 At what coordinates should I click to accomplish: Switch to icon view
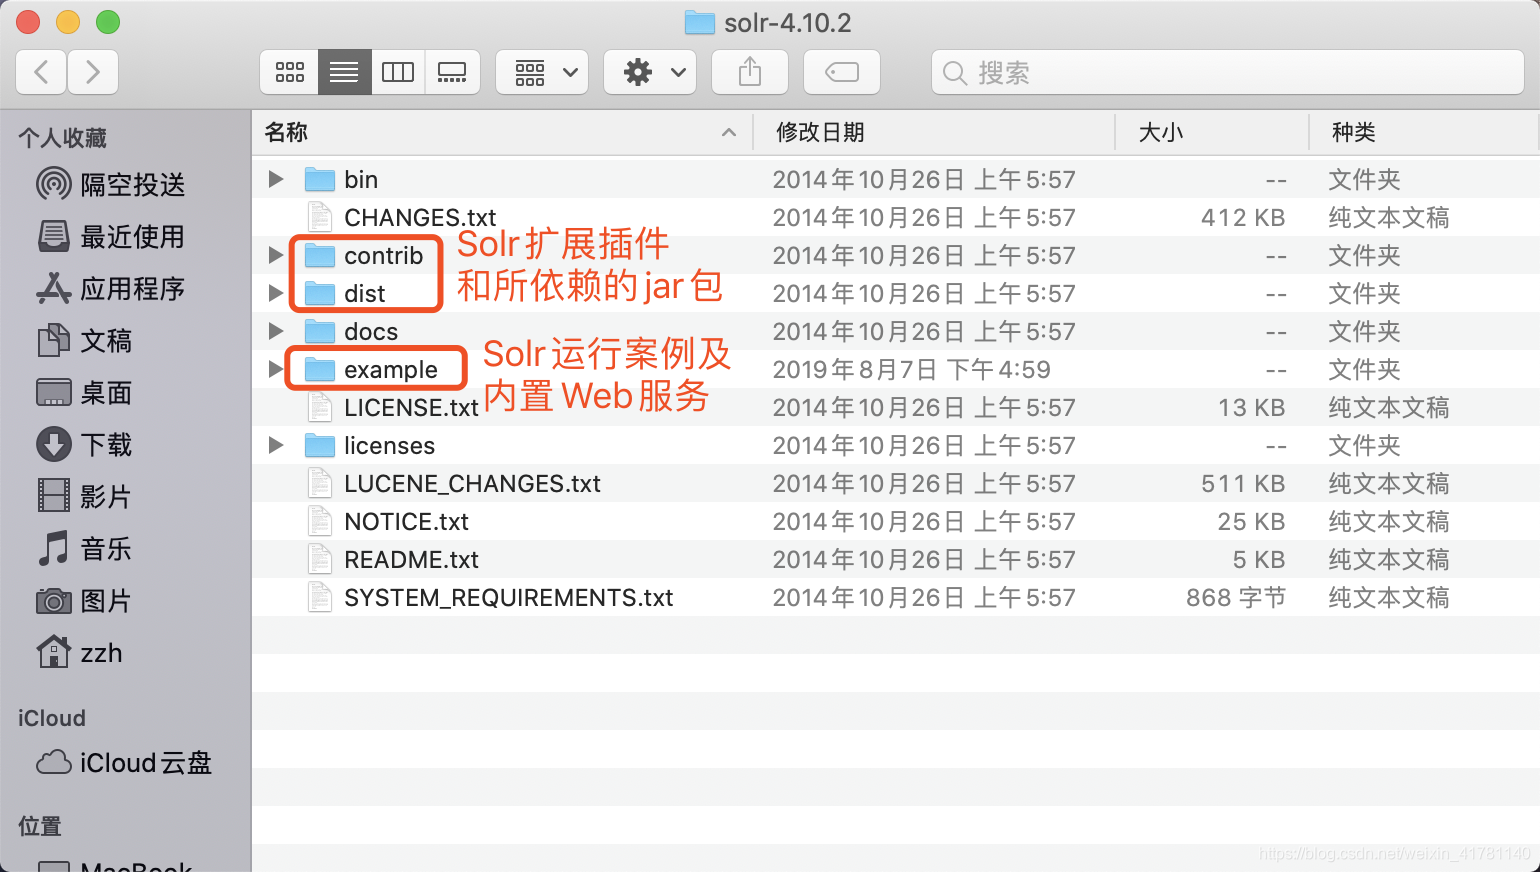(x=290, y=72)
